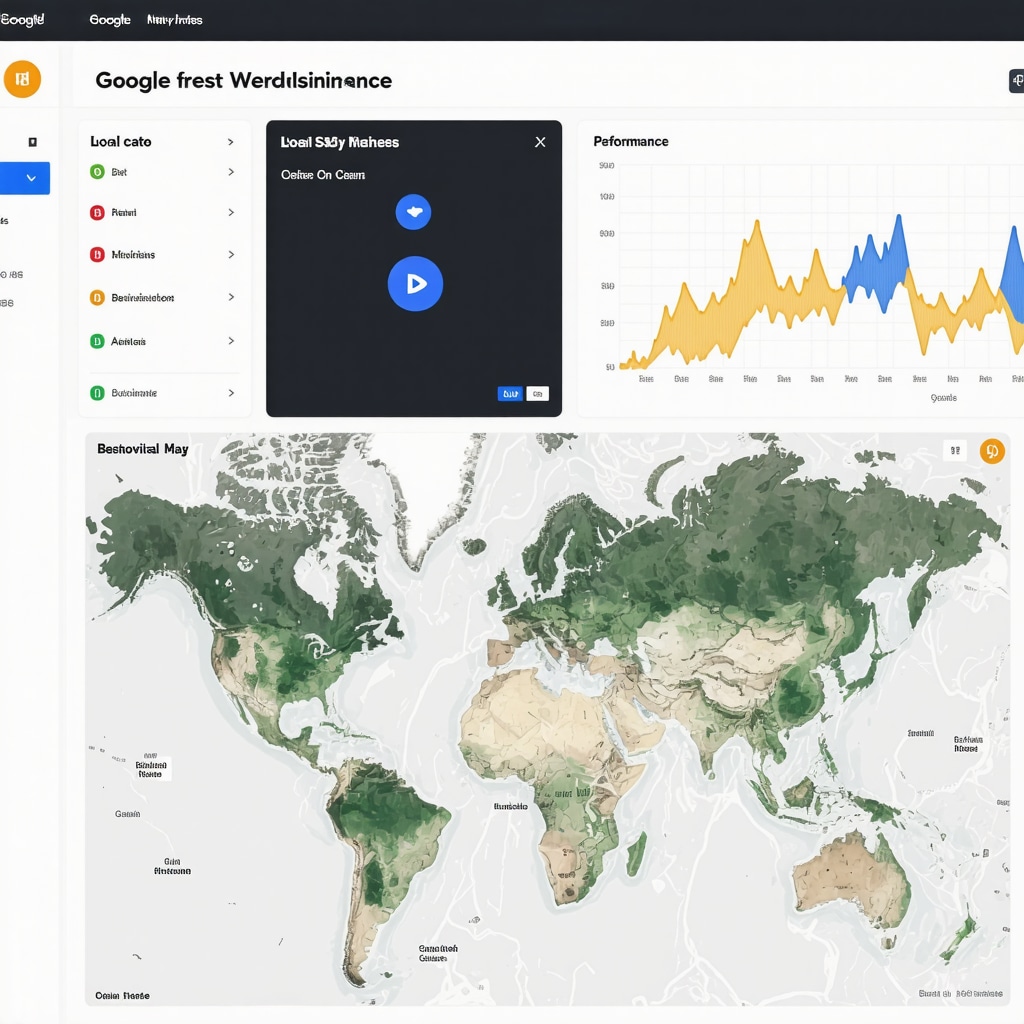Click the dark icon button at the header's right edge
This screenshot has width=1024, height=1024.
pos(1017,81)
